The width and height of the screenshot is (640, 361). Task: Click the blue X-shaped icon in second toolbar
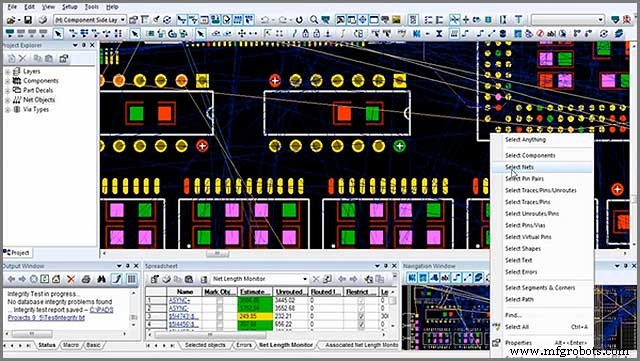(439, 33)
